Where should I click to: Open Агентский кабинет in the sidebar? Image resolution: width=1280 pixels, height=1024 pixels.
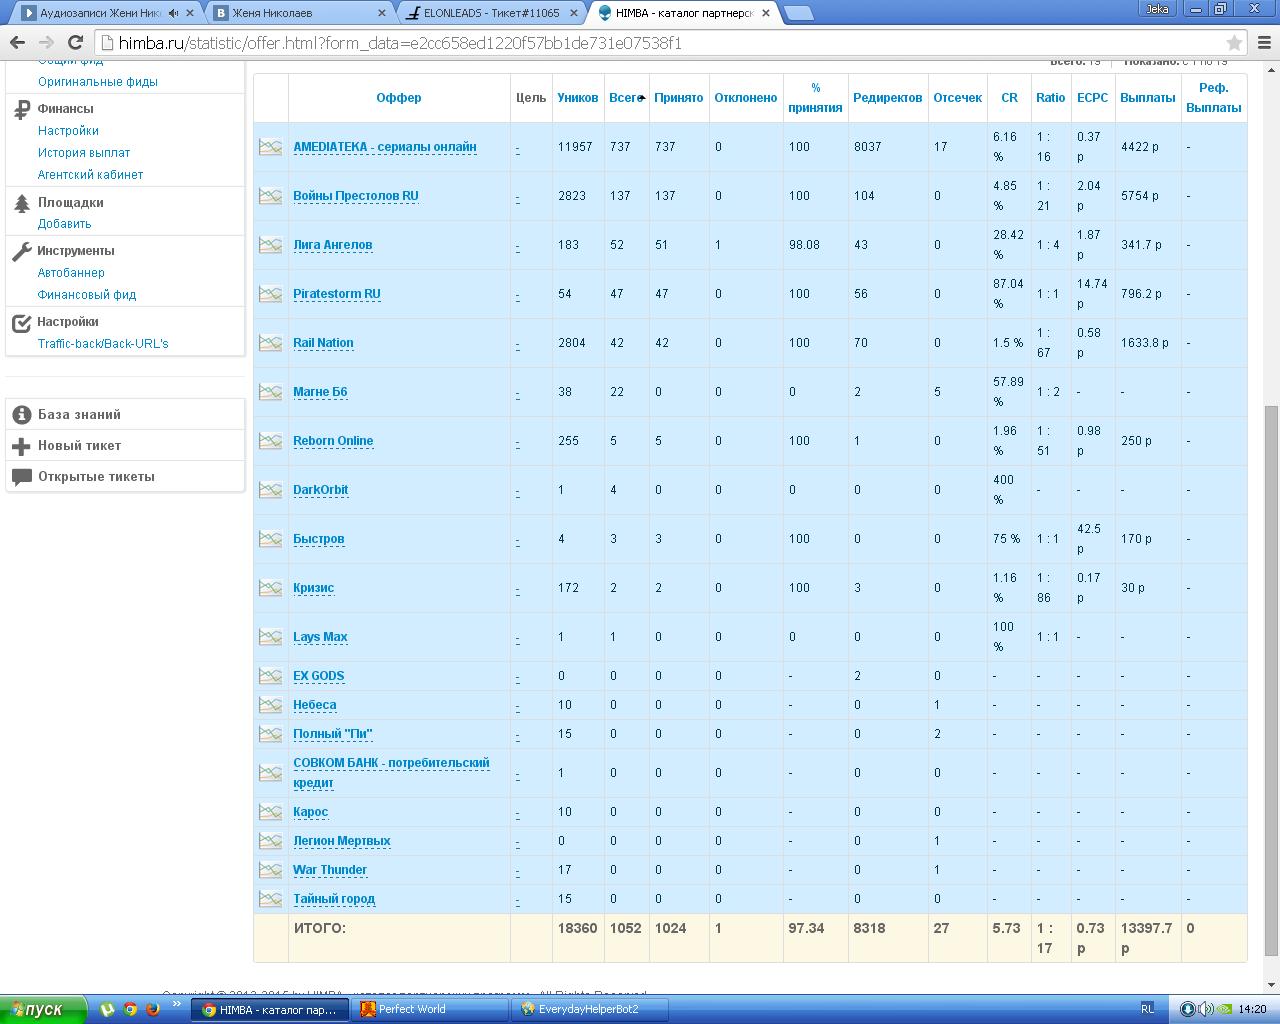click(x=91, y=175)
